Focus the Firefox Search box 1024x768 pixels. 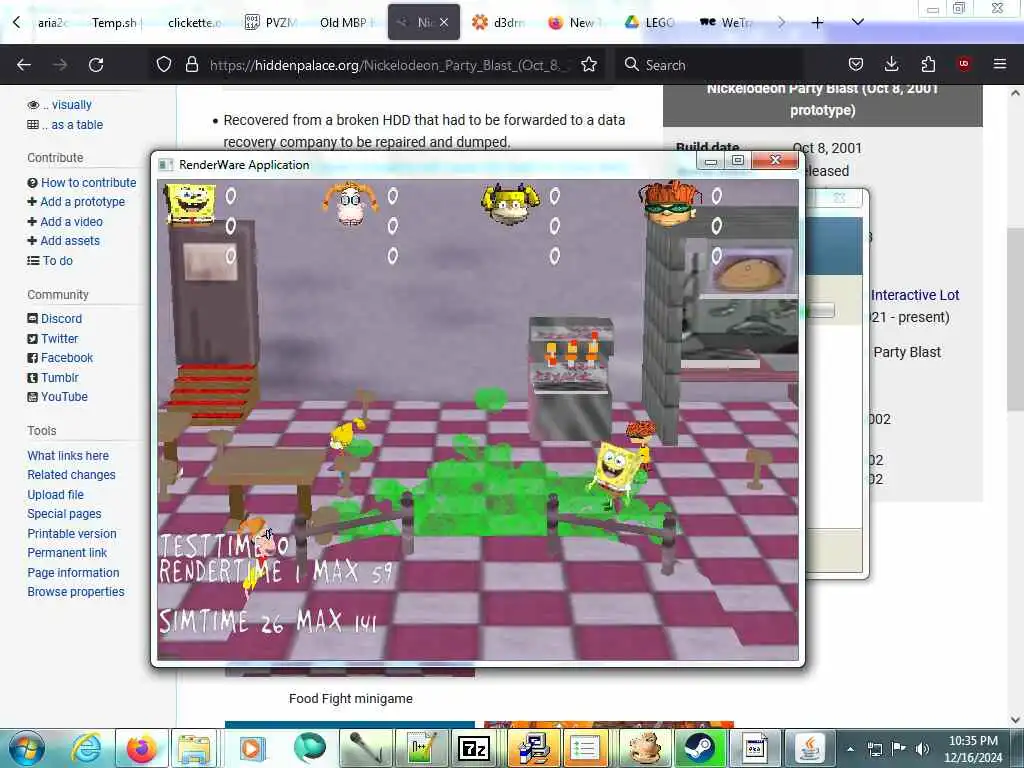[x=712, y=65]
